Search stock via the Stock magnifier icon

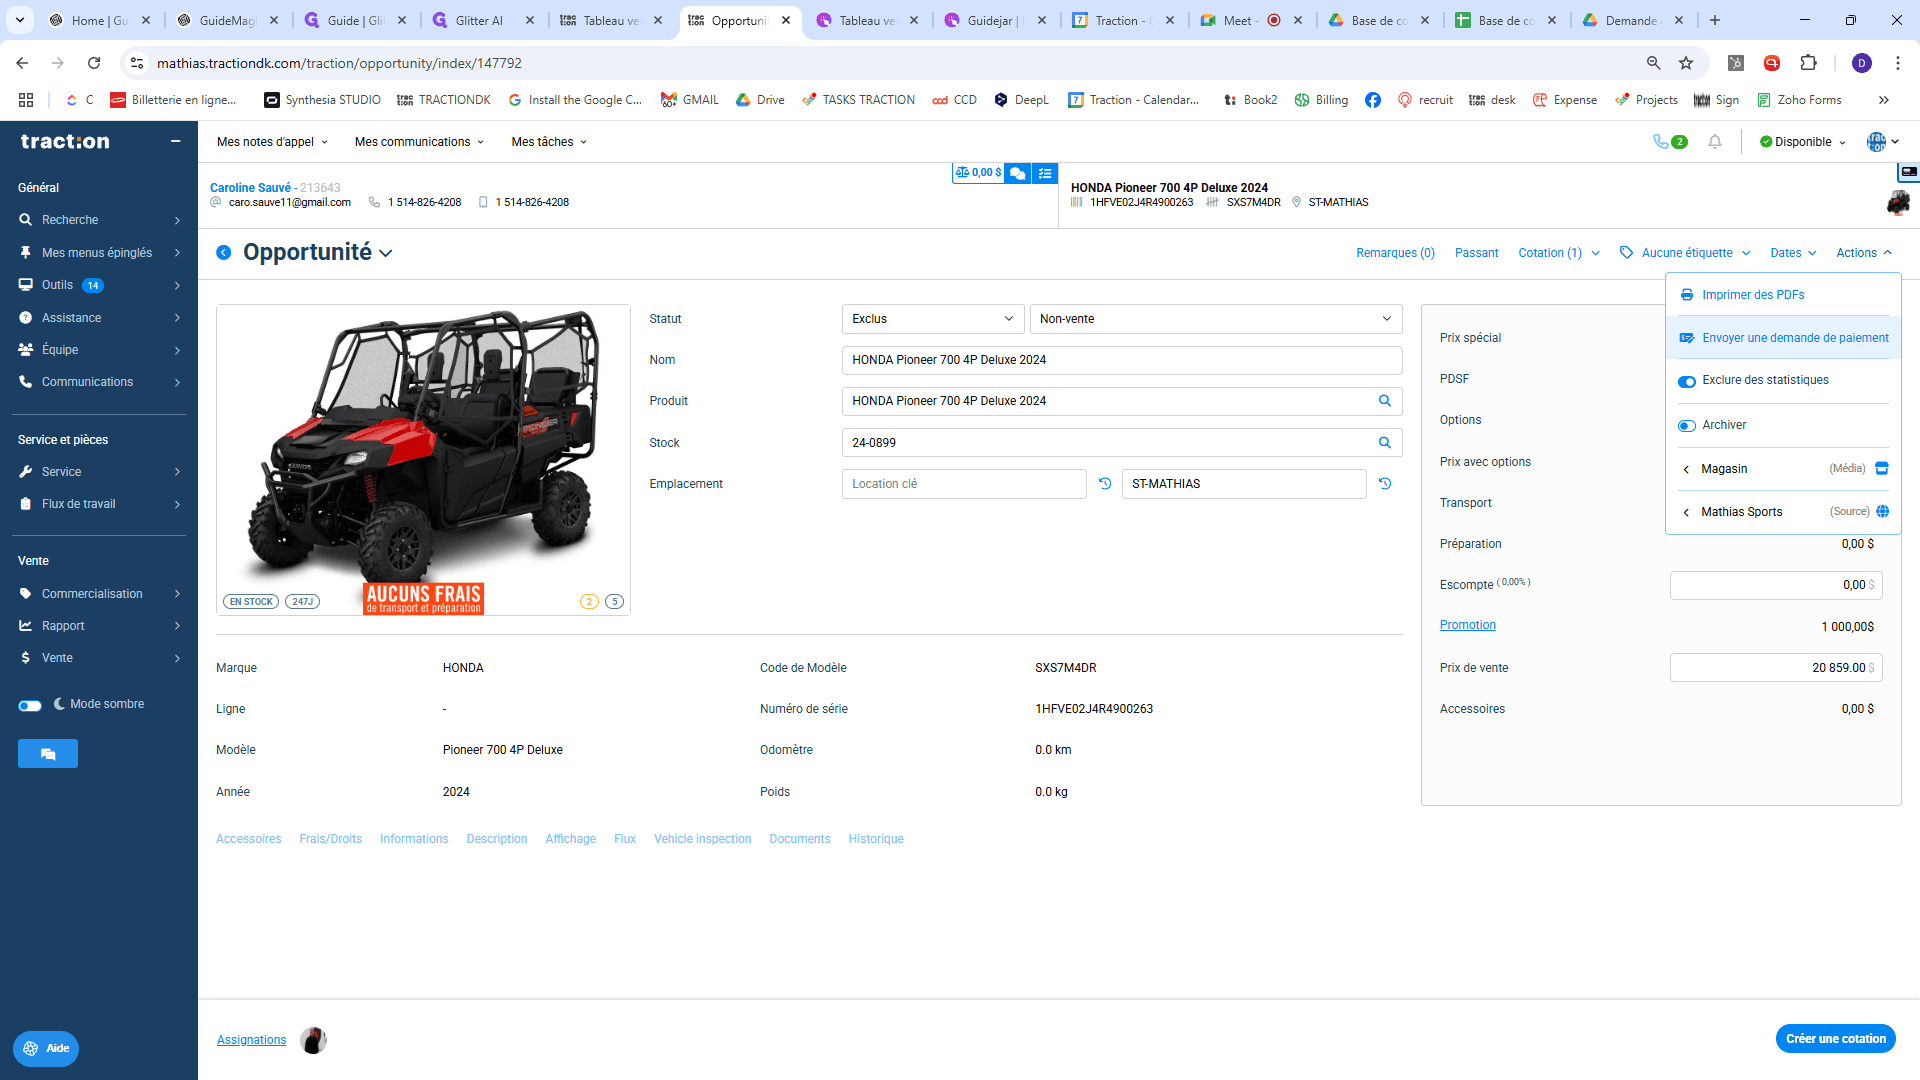(x=1385, y=443)
